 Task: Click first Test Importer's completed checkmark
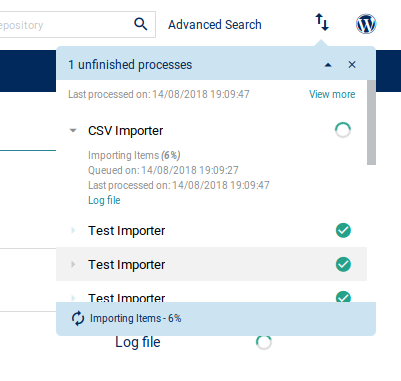click(x=343, y=230)
